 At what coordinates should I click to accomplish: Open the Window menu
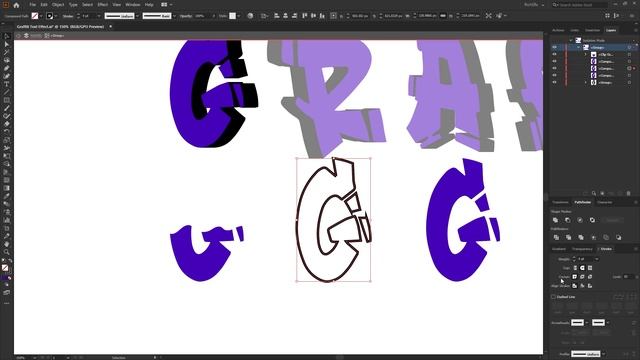pyautogui.click(x=133, y=4)
